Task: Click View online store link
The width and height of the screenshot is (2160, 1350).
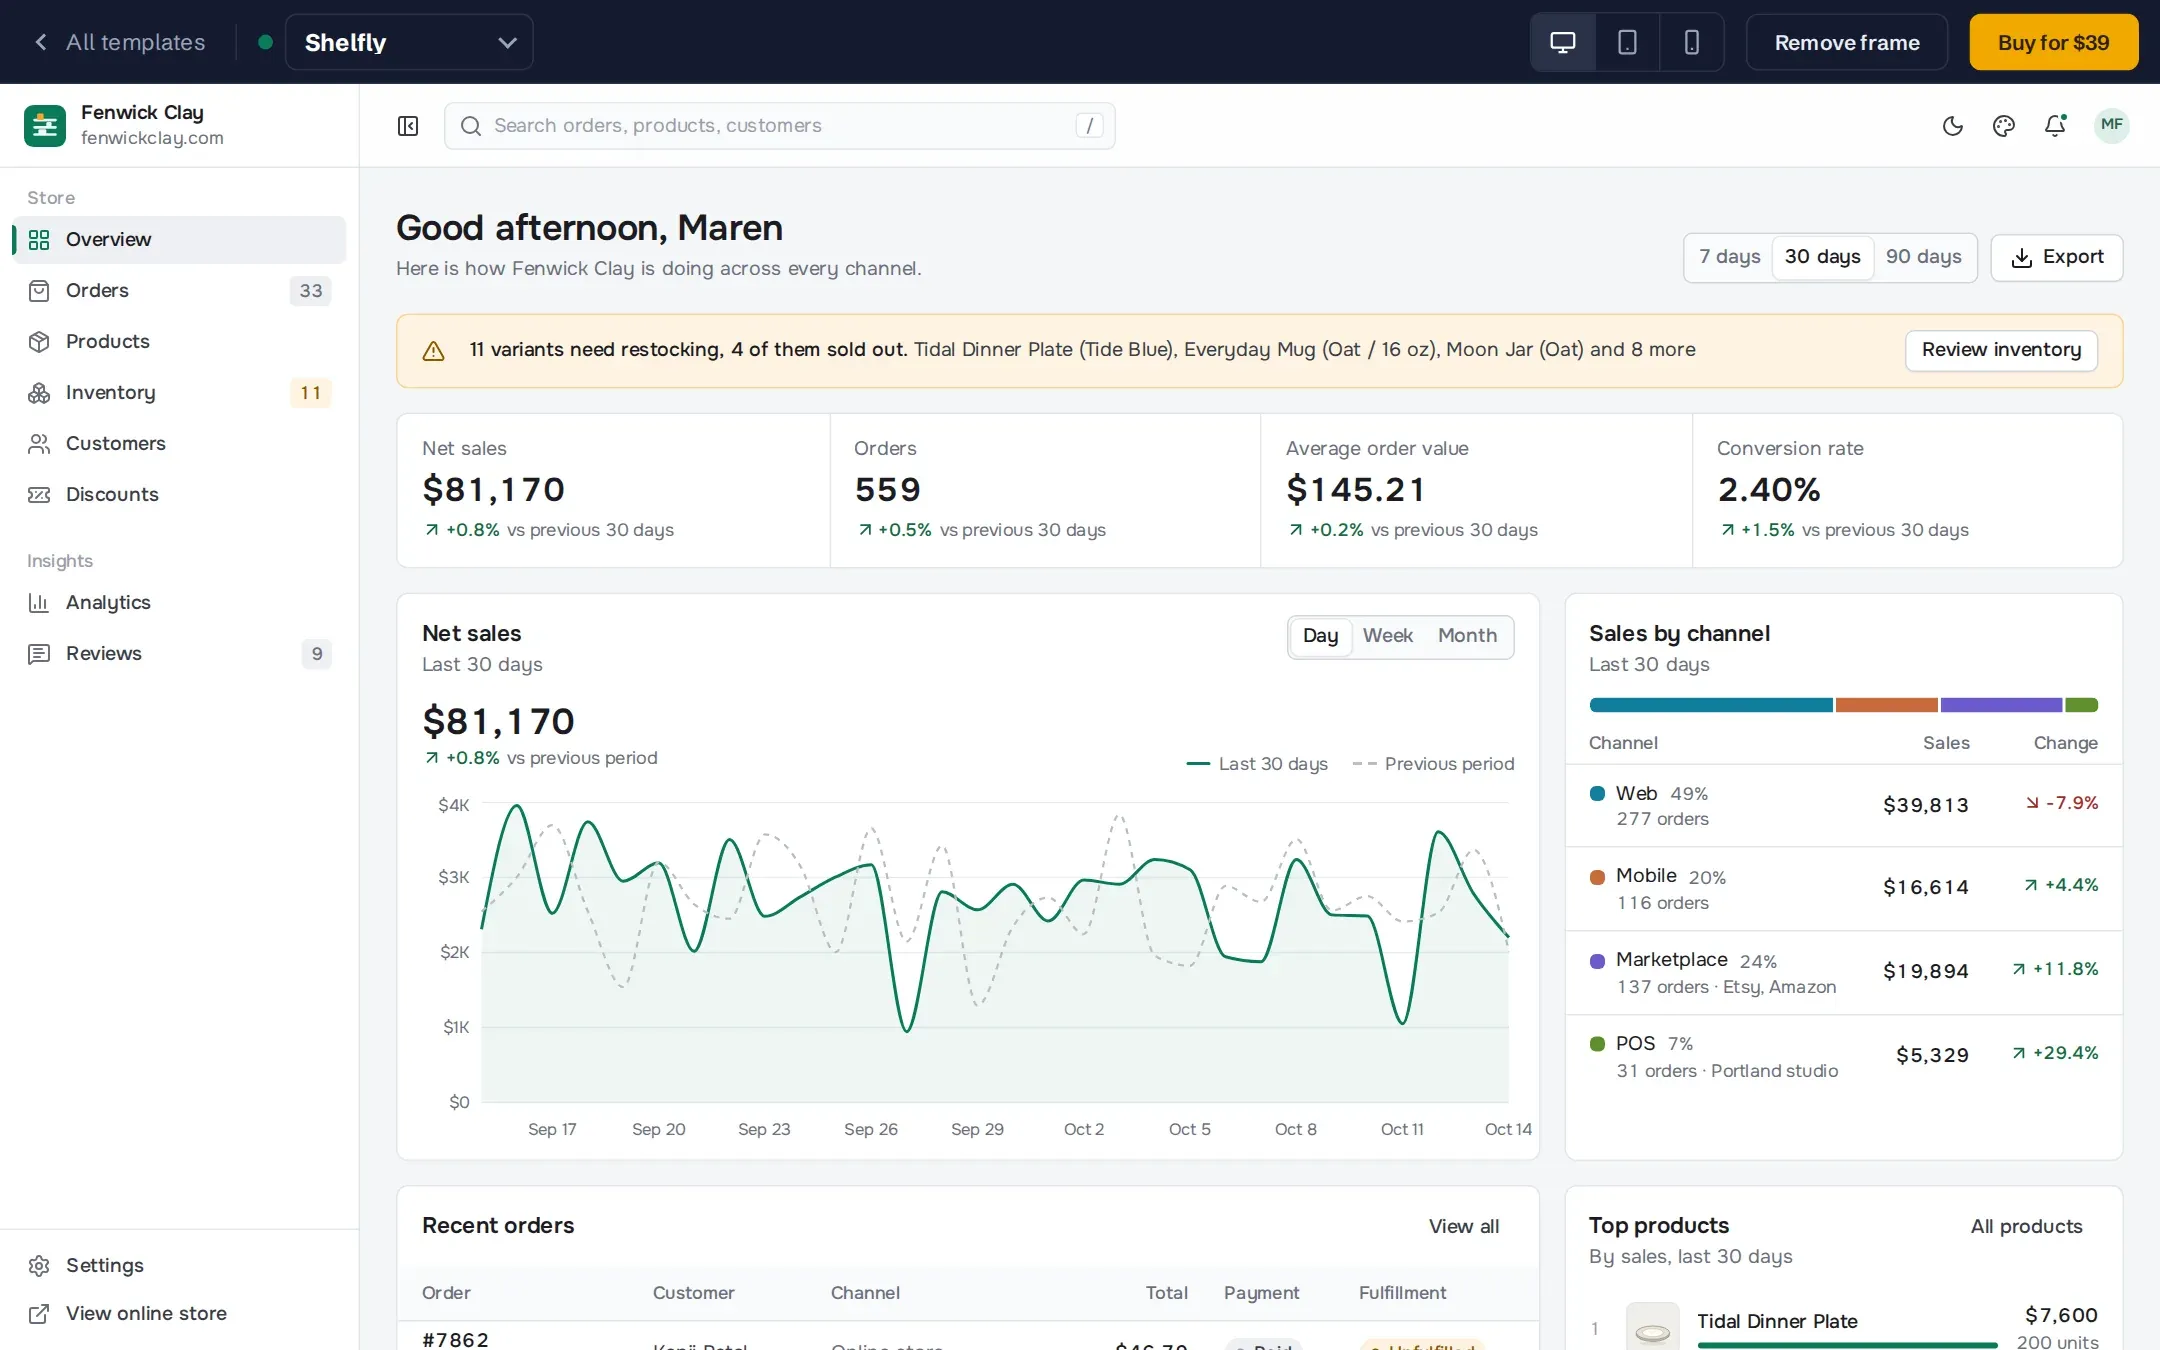Action: 180,1314
